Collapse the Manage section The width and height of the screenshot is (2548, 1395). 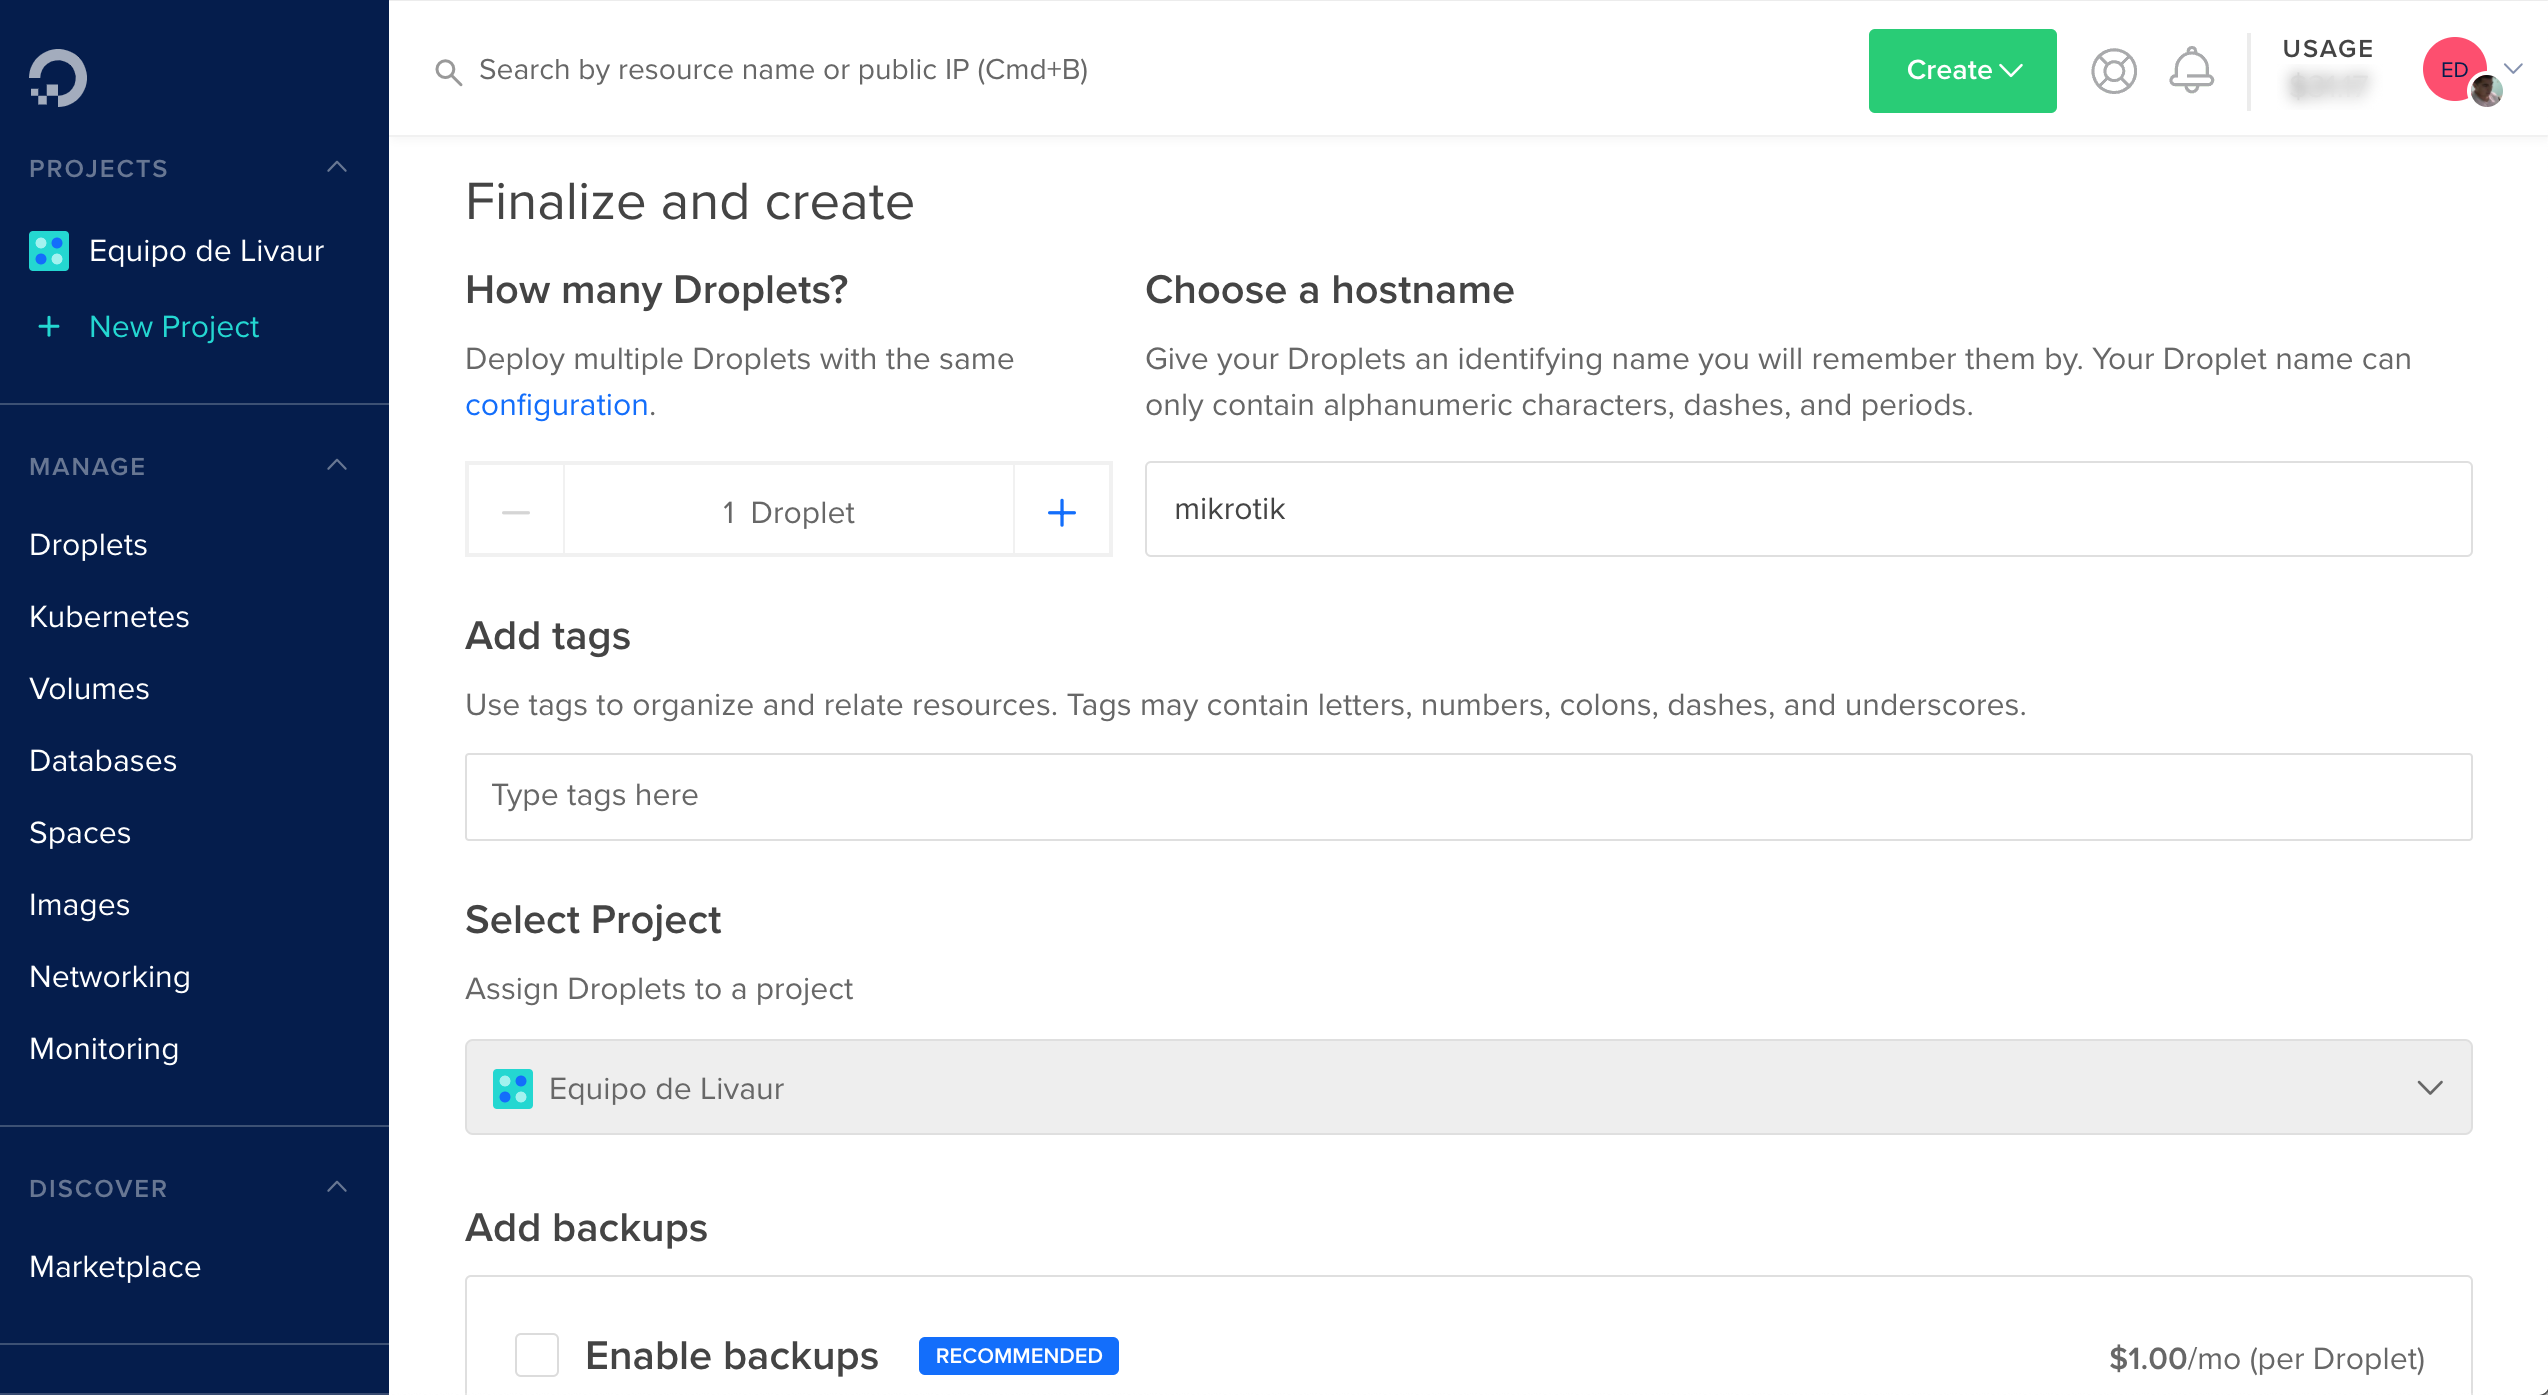(x=338, y=466)
